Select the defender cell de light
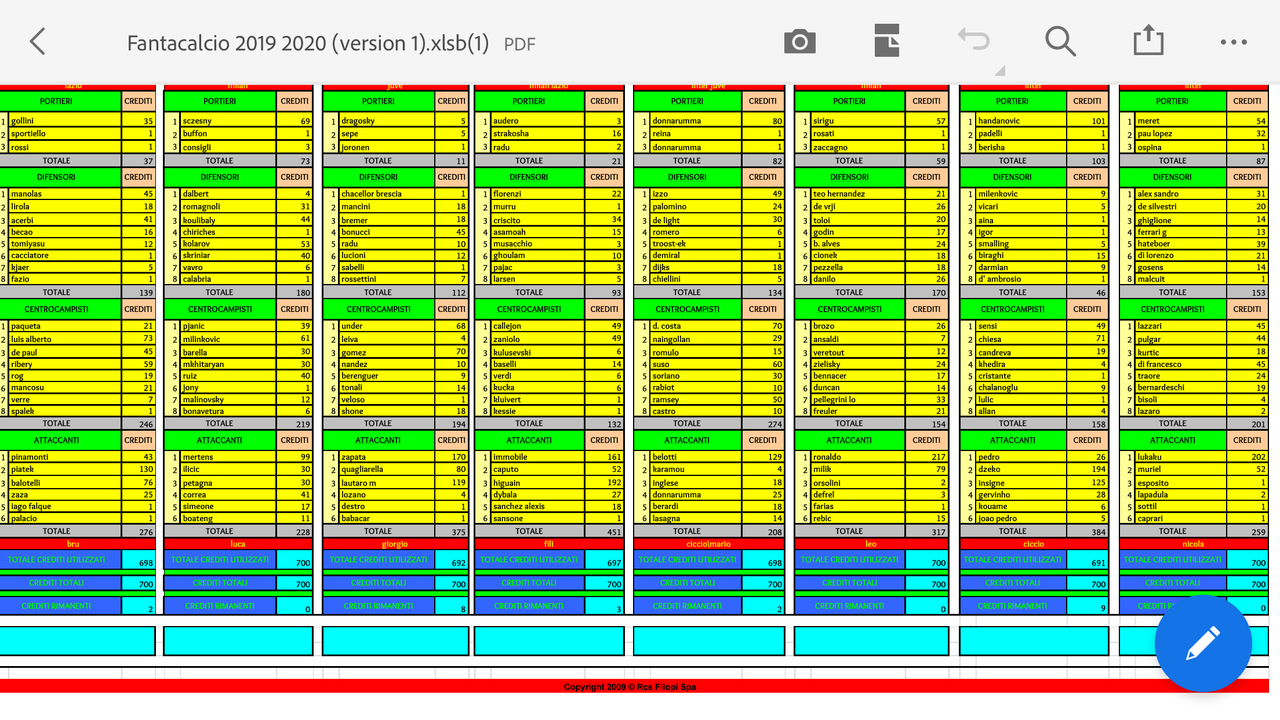 696,219
